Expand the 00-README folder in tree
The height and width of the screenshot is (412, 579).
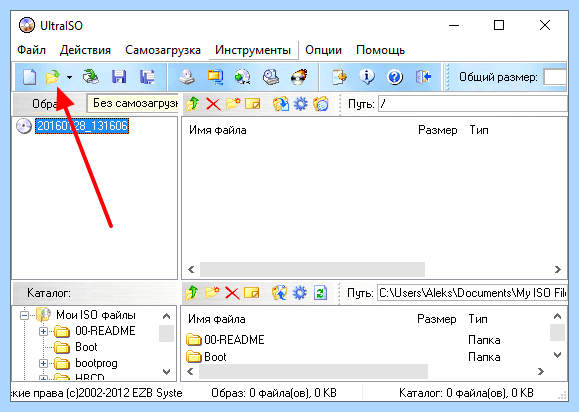[x=43, y=332]
